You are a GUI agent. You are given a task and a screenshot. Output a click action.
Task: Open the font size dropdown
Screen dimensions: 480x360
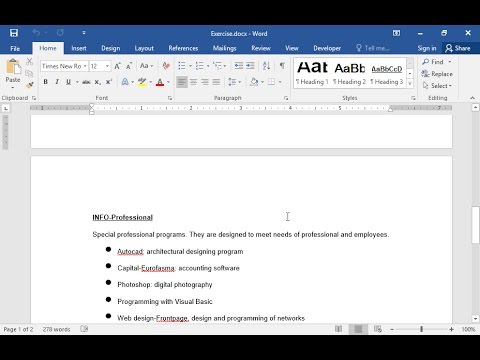(107, 66)
